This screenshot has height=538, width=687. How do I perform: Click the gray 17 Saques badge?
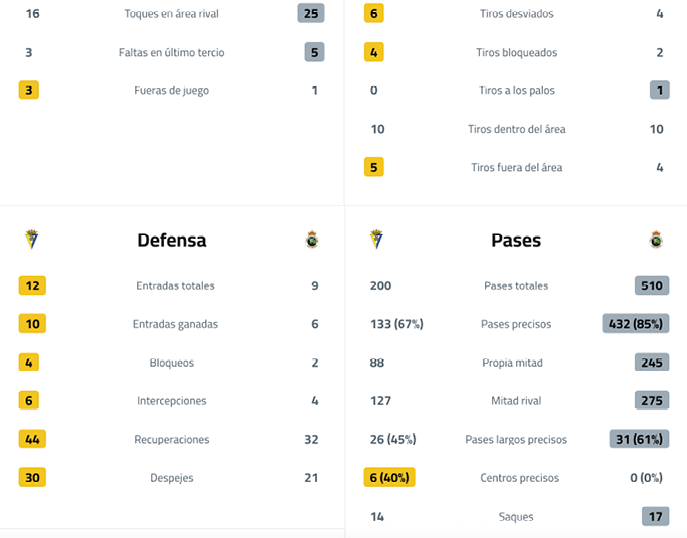(x=656, y=517)
